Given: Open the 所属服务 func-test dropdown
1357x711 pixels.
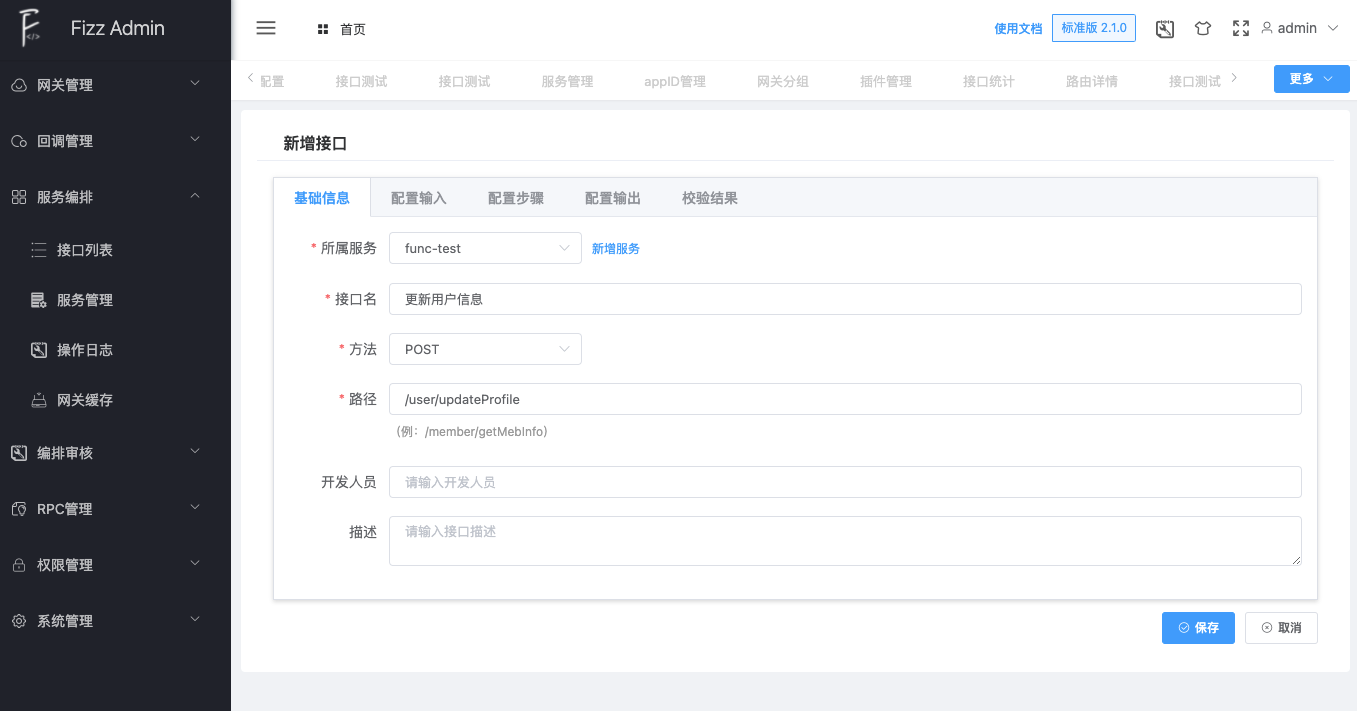Looking at the screenshot, I should (485, 248).
